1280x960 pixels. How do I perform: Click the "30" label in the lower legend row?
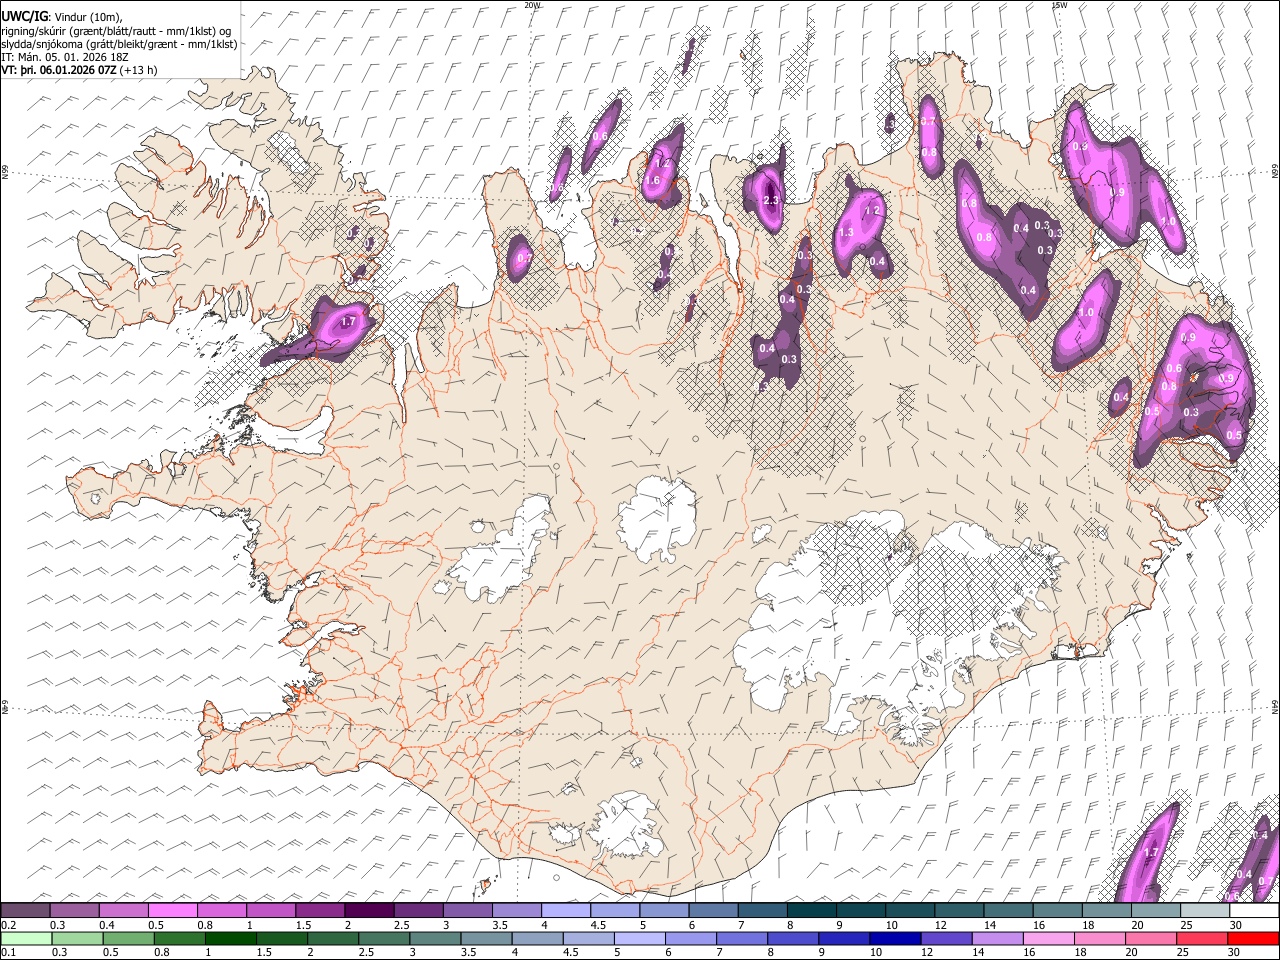pos(1232,952)
